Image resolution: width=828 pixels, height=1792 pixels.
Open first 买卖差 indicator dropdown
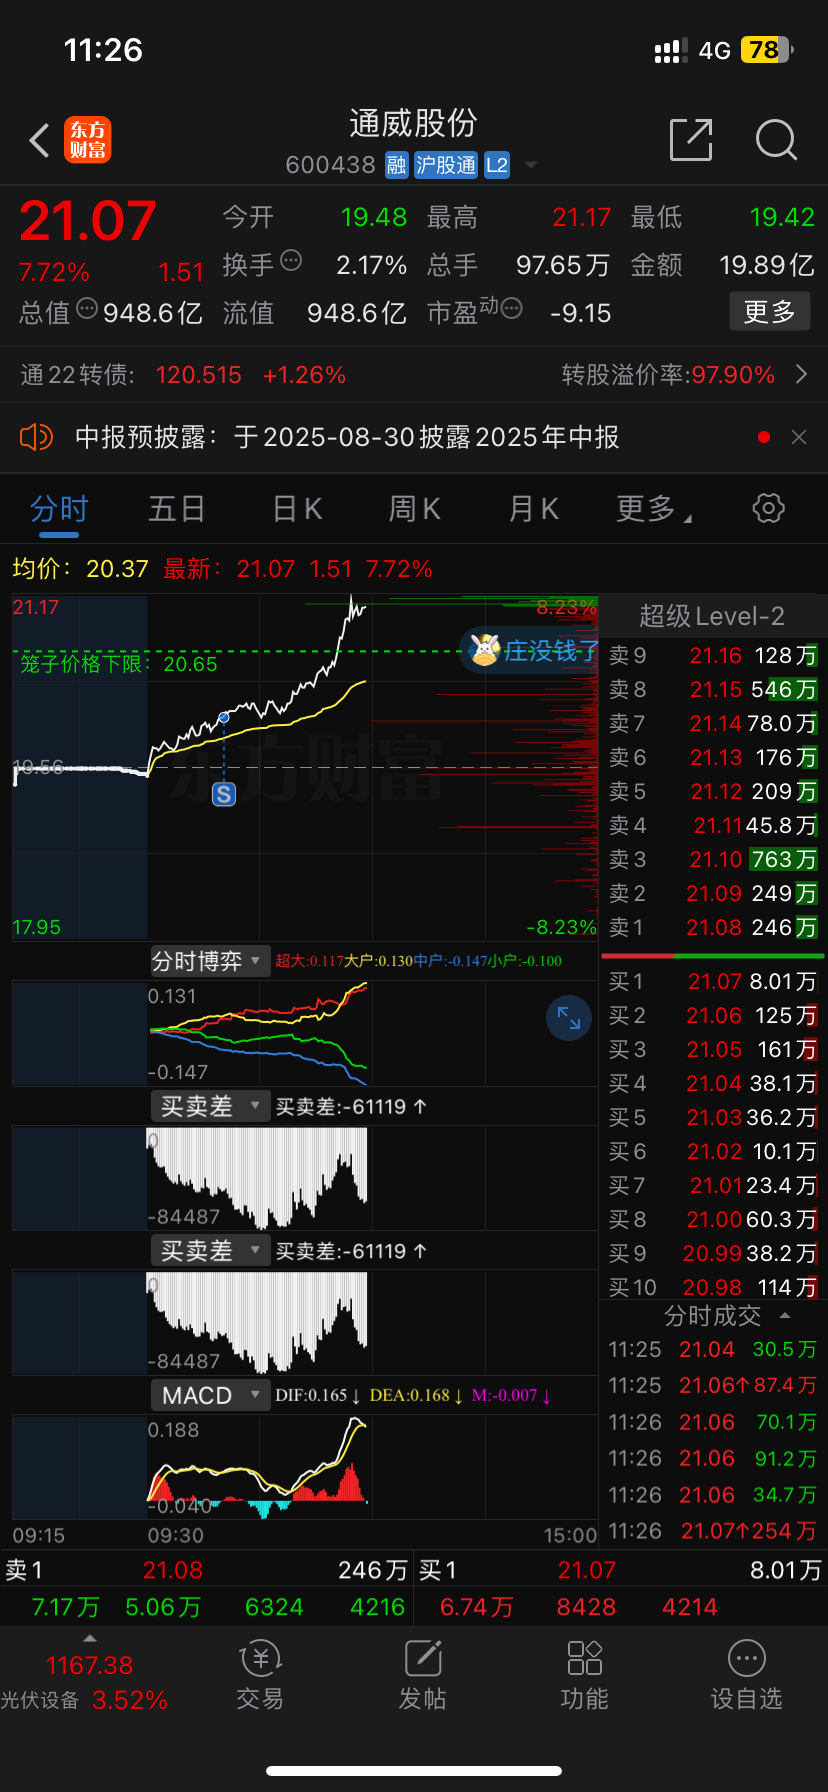210,1106
